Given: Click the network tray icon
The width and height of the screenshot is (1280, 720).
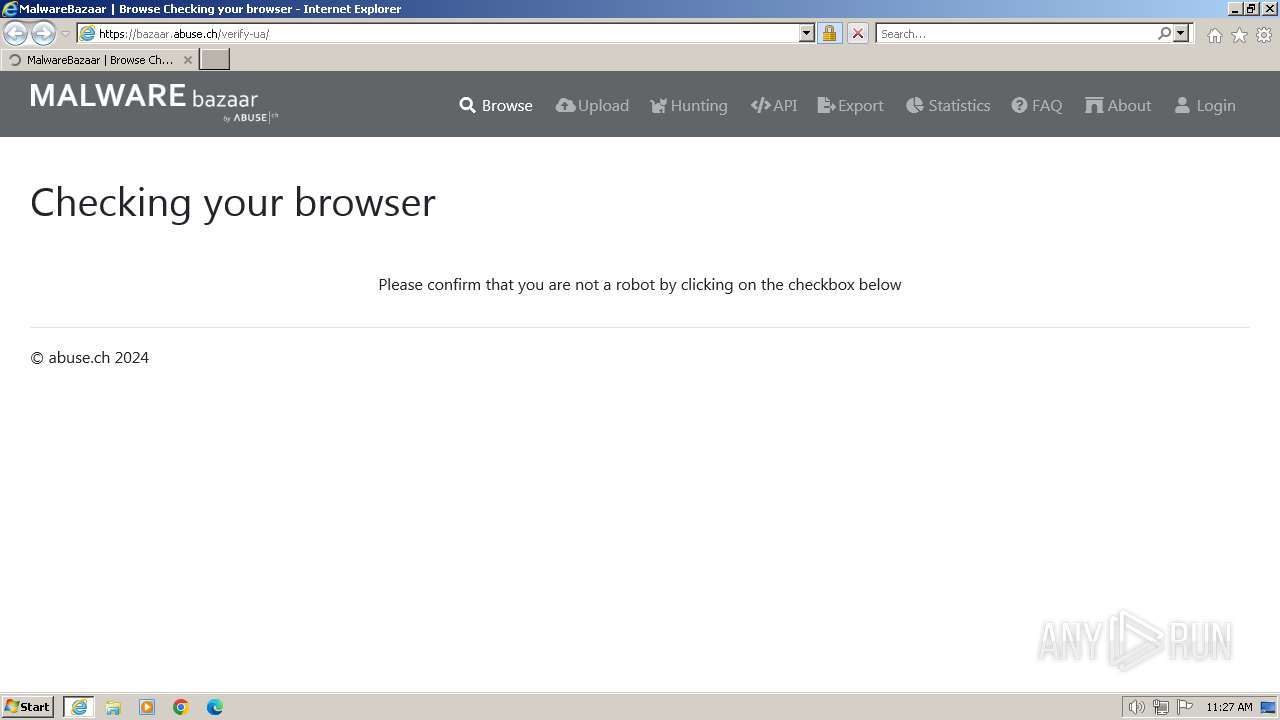Looking at the screenshot, I should [1161, 707].
